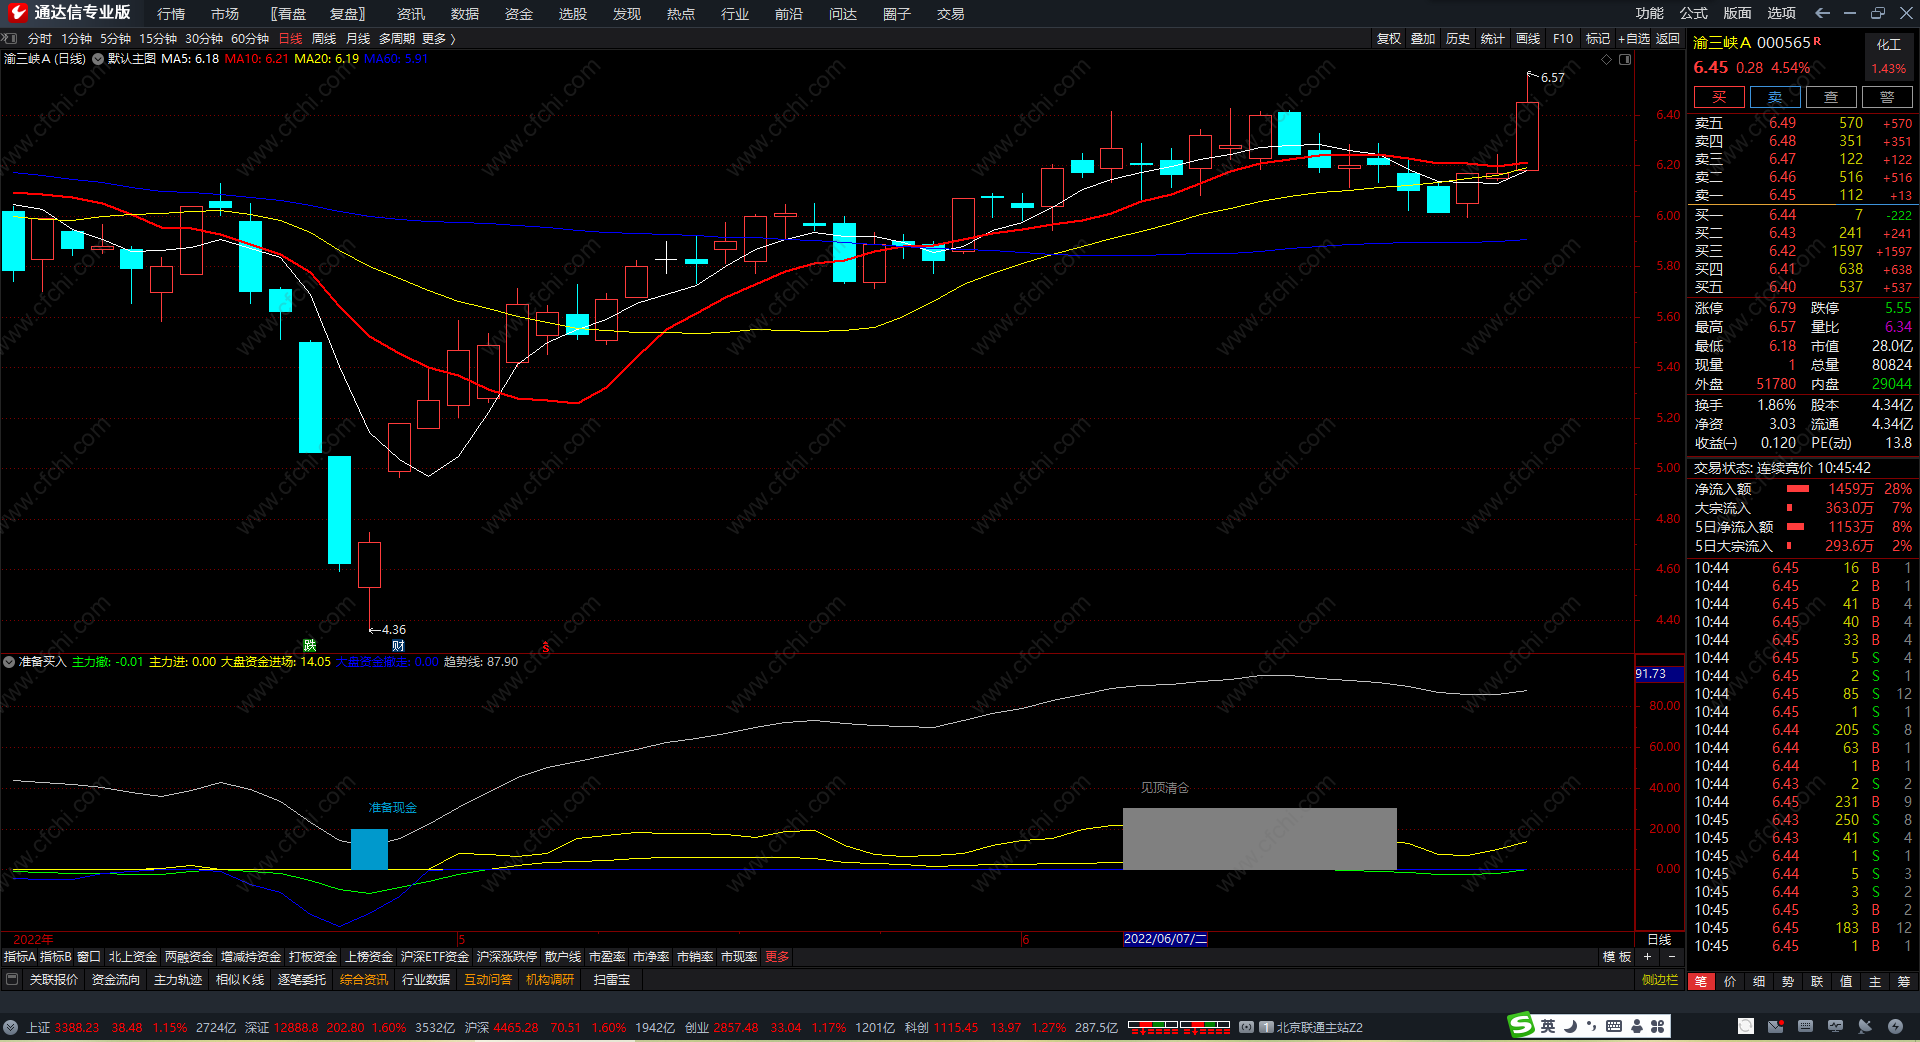Click the diamond icon above the chart
The height and width of the screenshot is (1042, 1920).
1607,59
